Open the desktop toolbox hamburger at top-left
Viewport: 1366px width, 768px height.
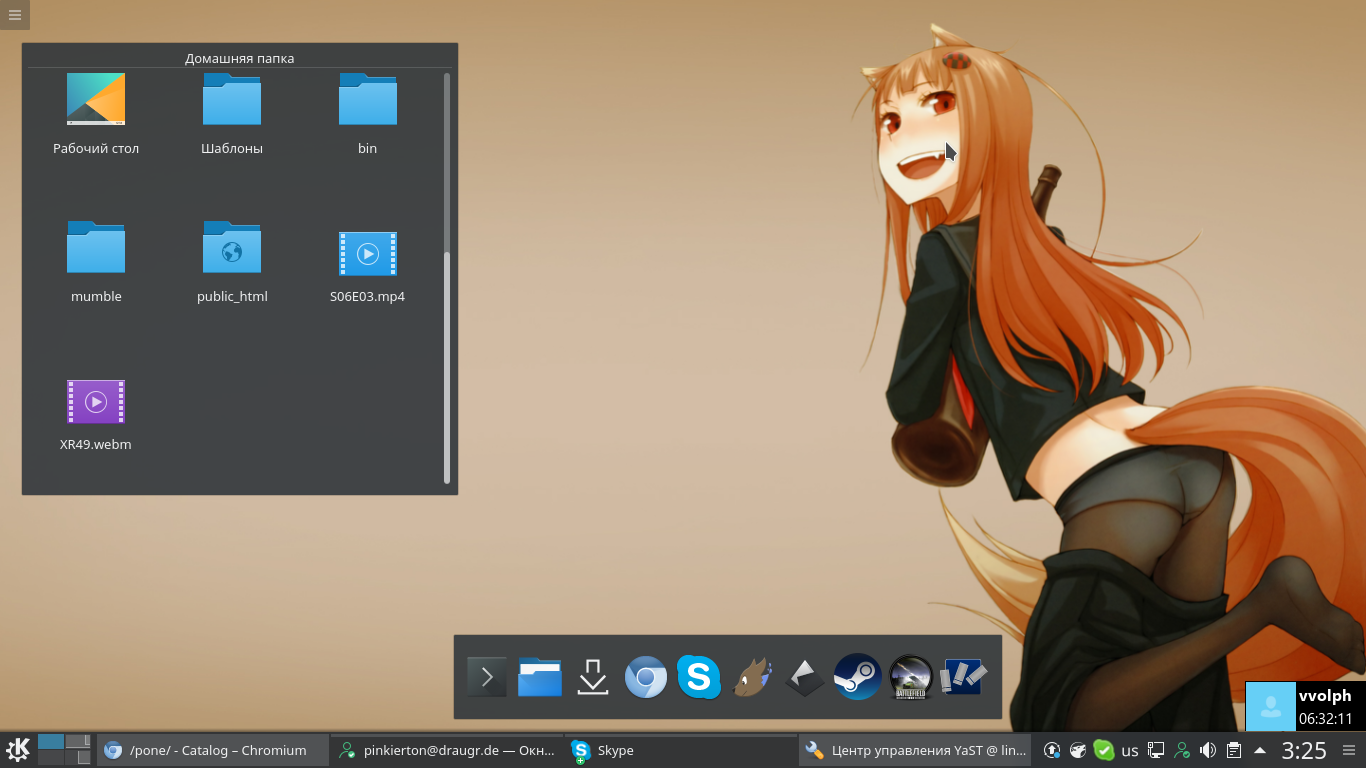[14, 14]
